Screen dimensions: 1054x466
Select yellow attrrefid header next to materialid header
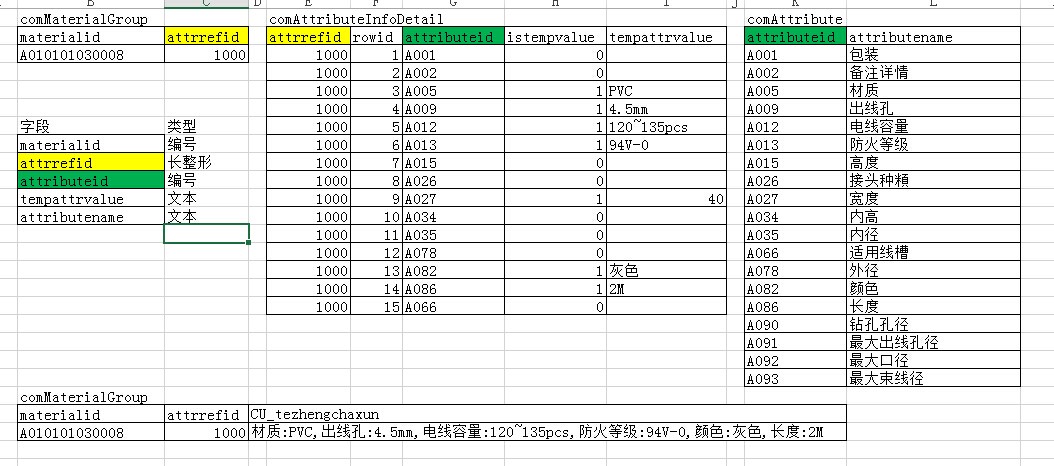click(x=206, y=37)
